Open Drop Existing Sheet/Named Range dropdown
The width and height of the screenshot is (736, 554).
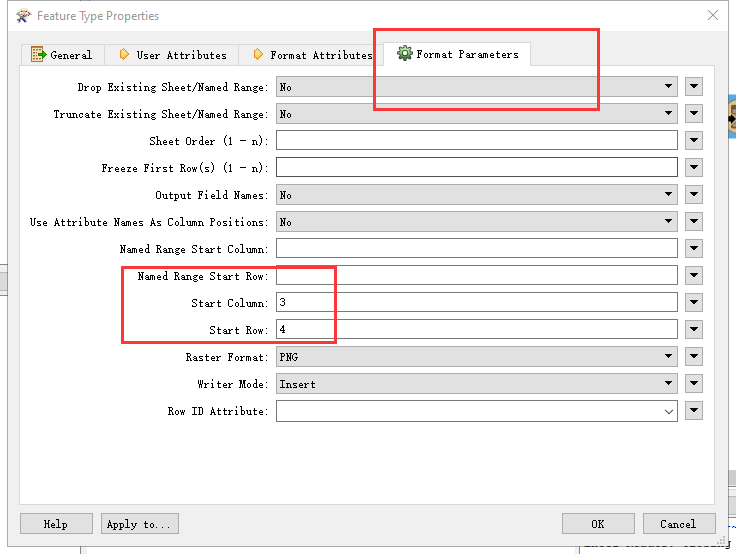tap(476, 87)
